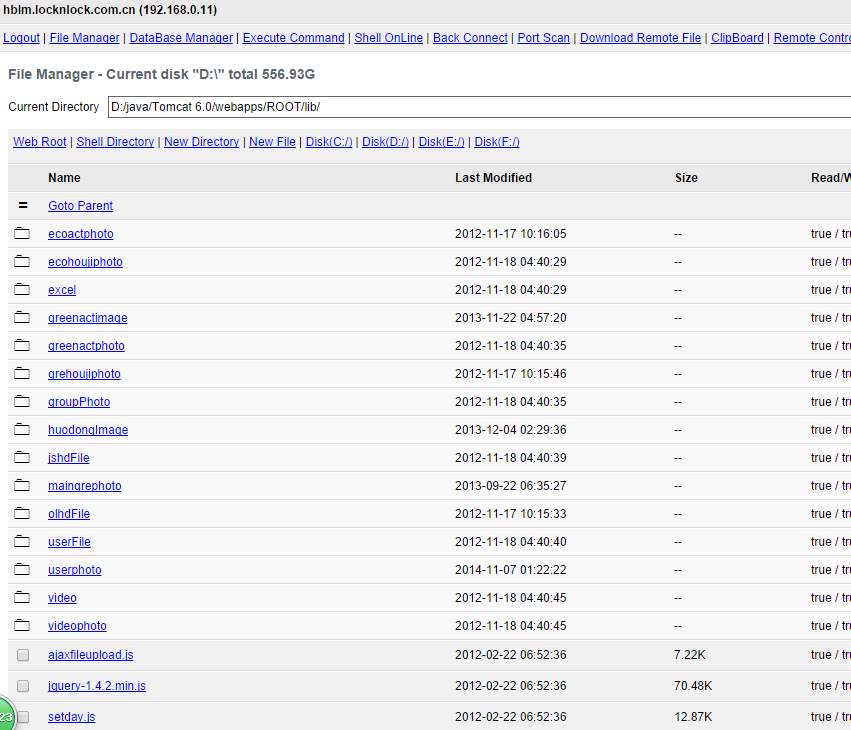This screenshot has height=730, width=851.
Task: Tick the checkbox for jquery-1.4.2.min.js
Action: tap(23, 686)
